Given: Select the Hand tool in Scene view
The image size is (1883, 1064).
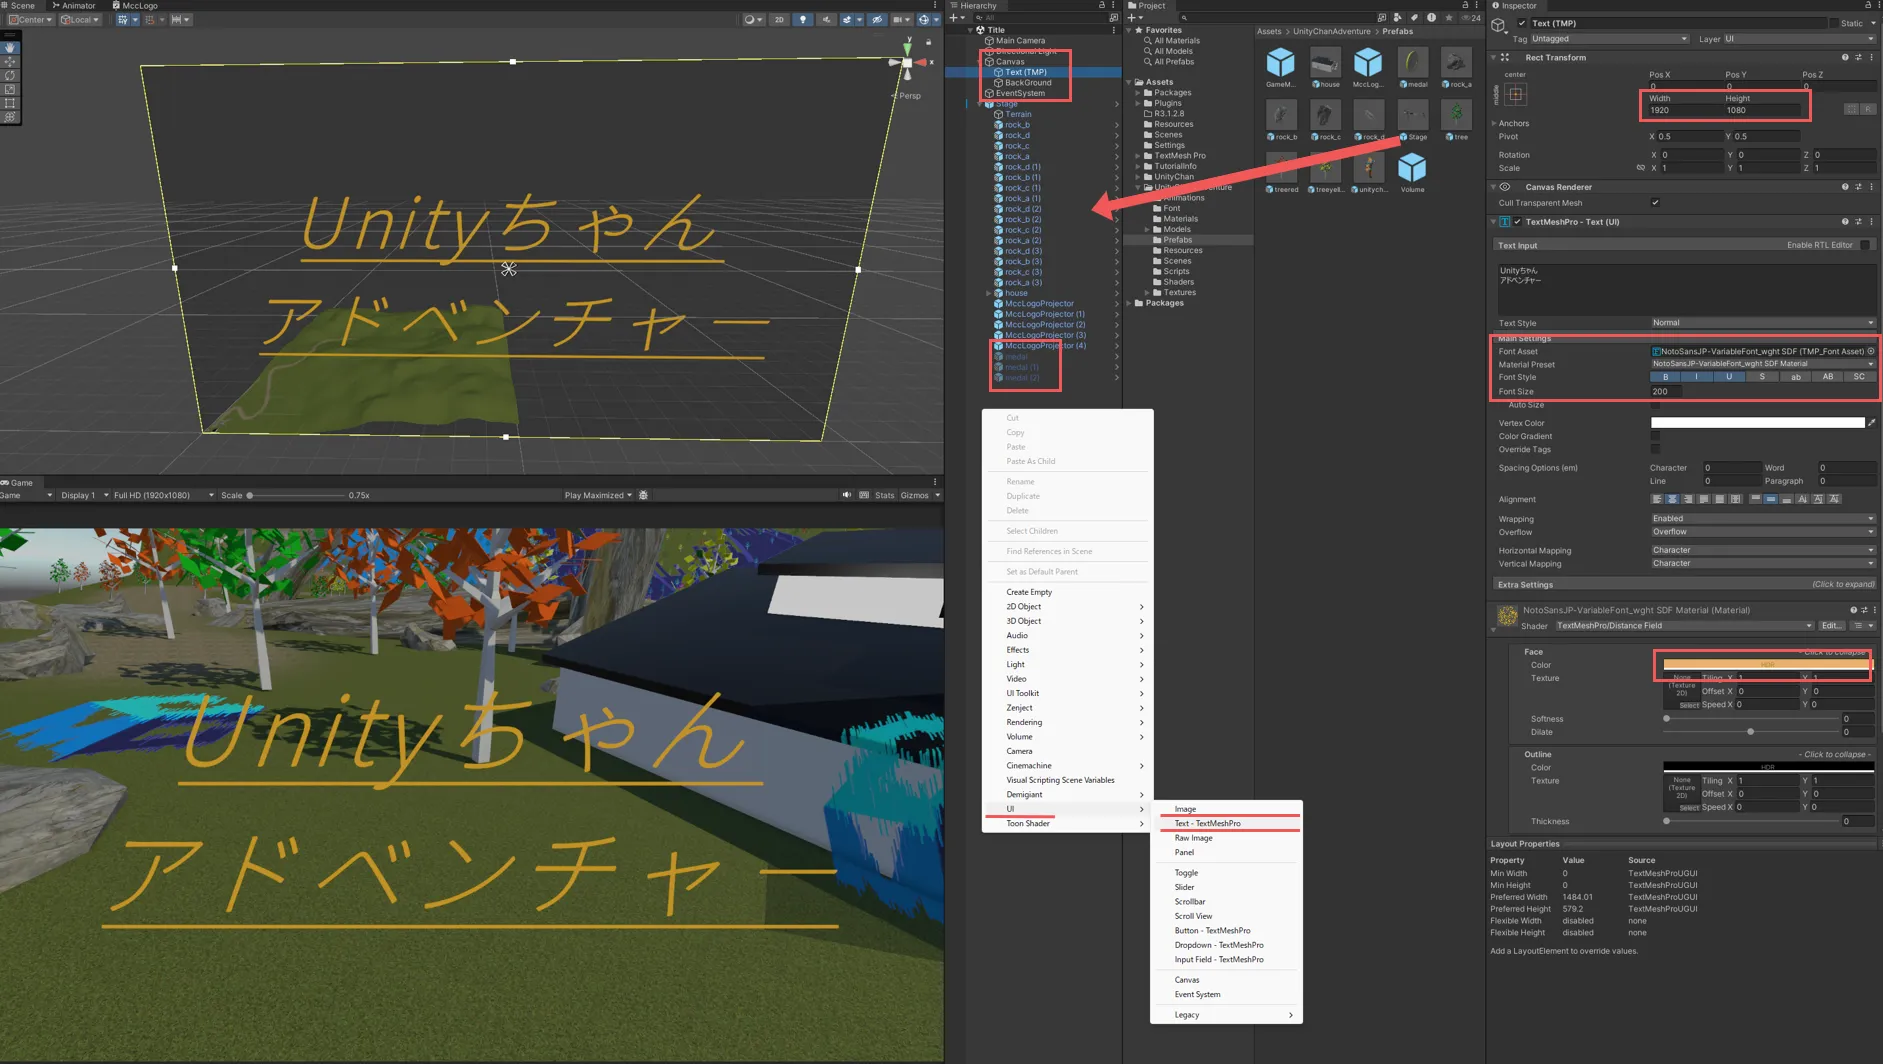Looking at the screenshot, I should click(x=10, y=47).
